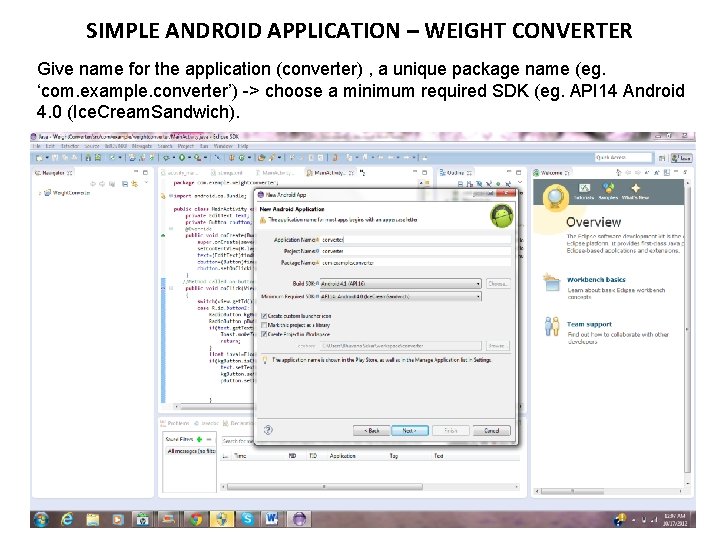
Task: Click the Project Name field
Action: [x=415, y=251]
